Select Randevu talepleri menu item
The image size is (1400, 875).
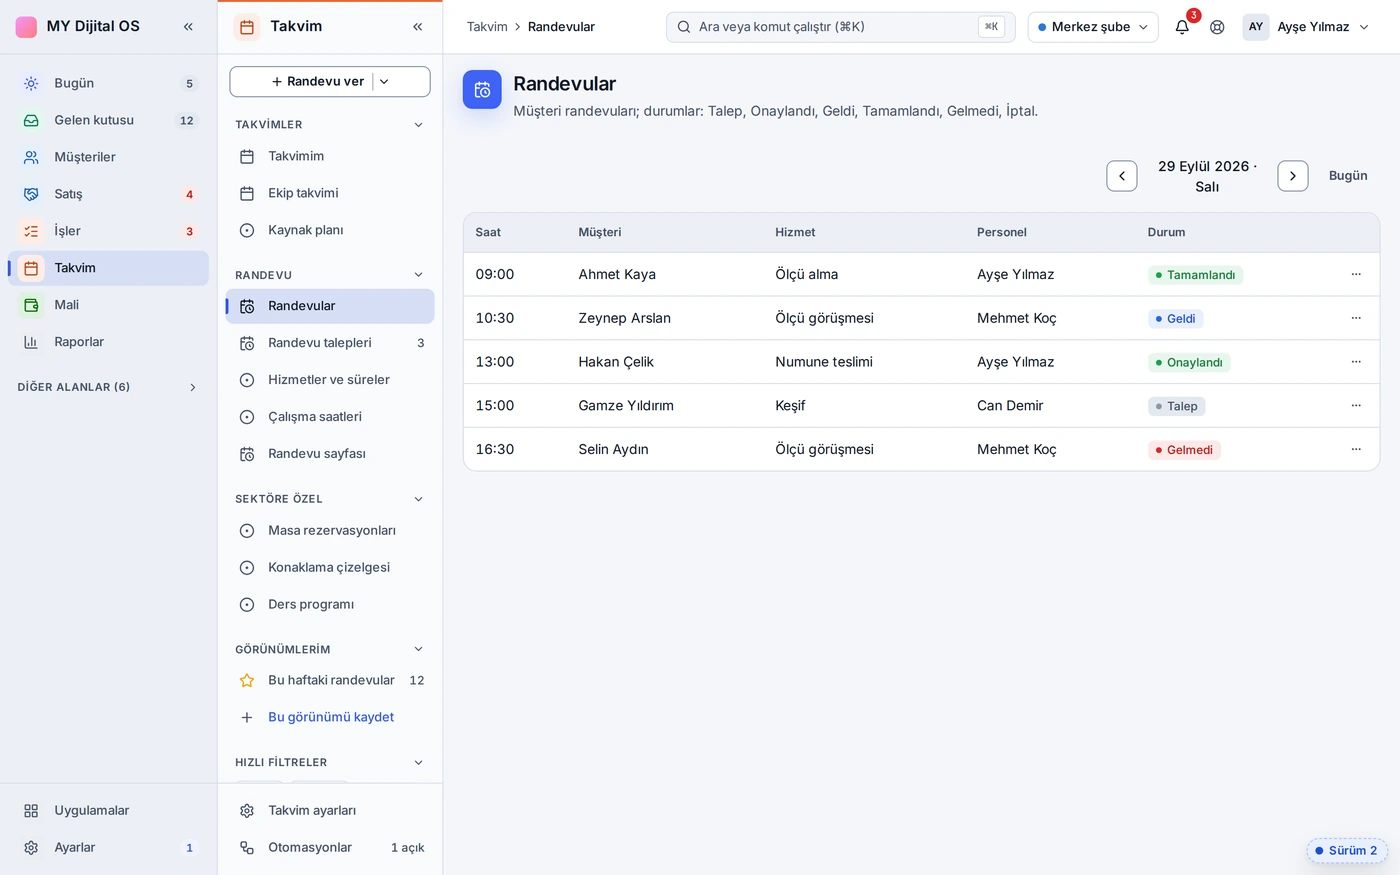(x=330, y=343)
